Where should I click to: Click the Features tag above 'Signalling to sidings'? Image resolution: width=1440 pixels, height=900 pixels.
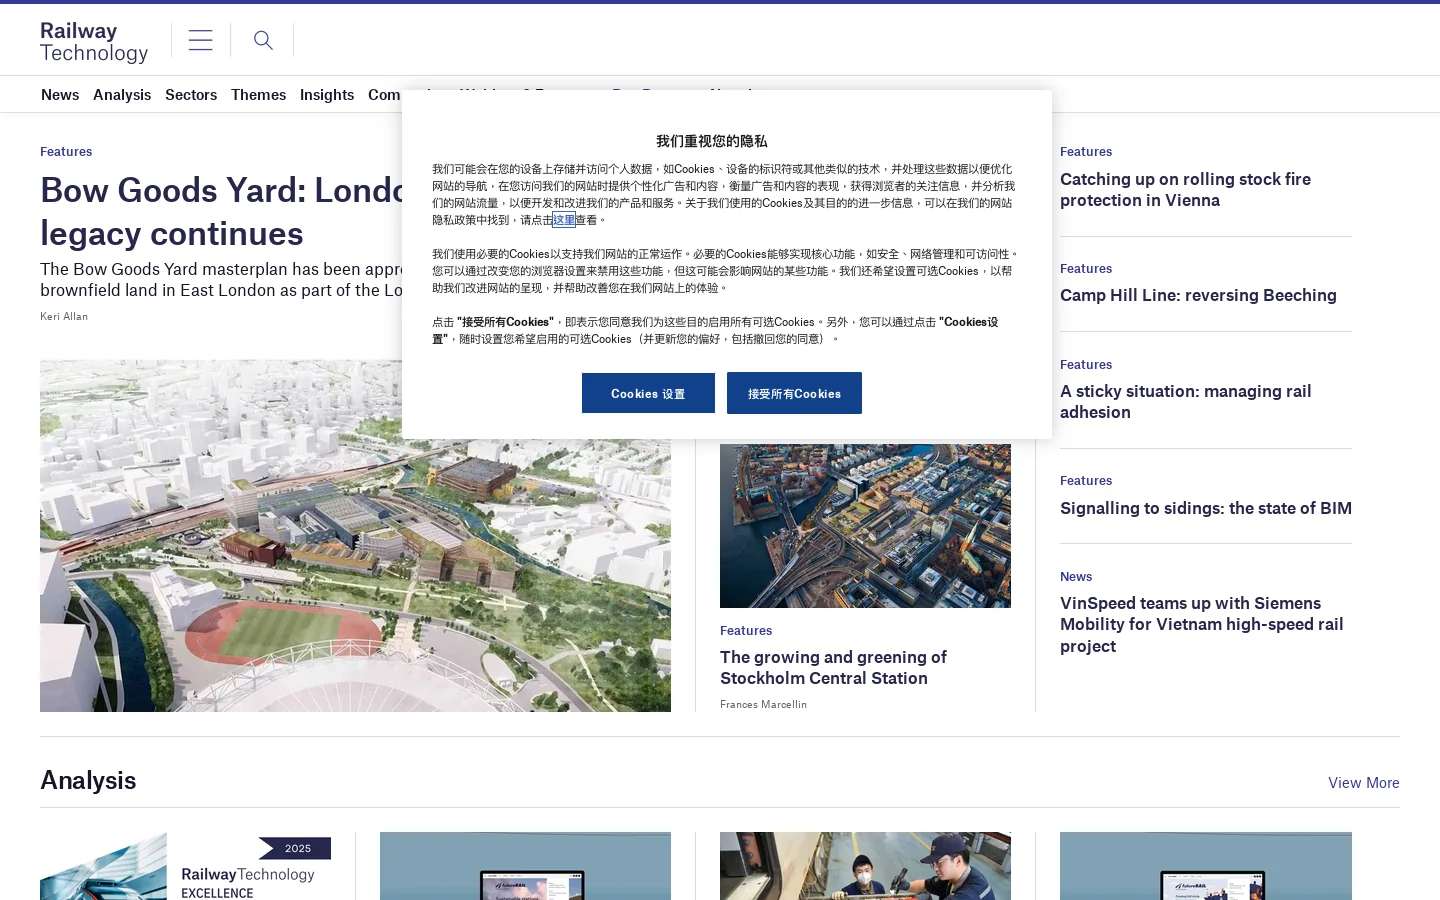click(x=1086, y=481)
